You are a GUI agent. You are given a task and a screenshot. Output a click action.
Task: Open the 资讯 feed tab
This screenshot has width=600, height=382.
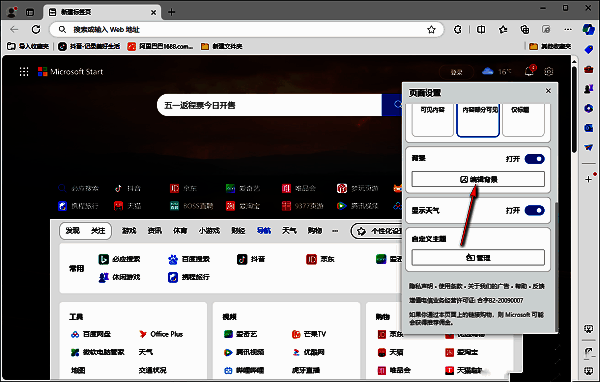(x=155, y=231)
